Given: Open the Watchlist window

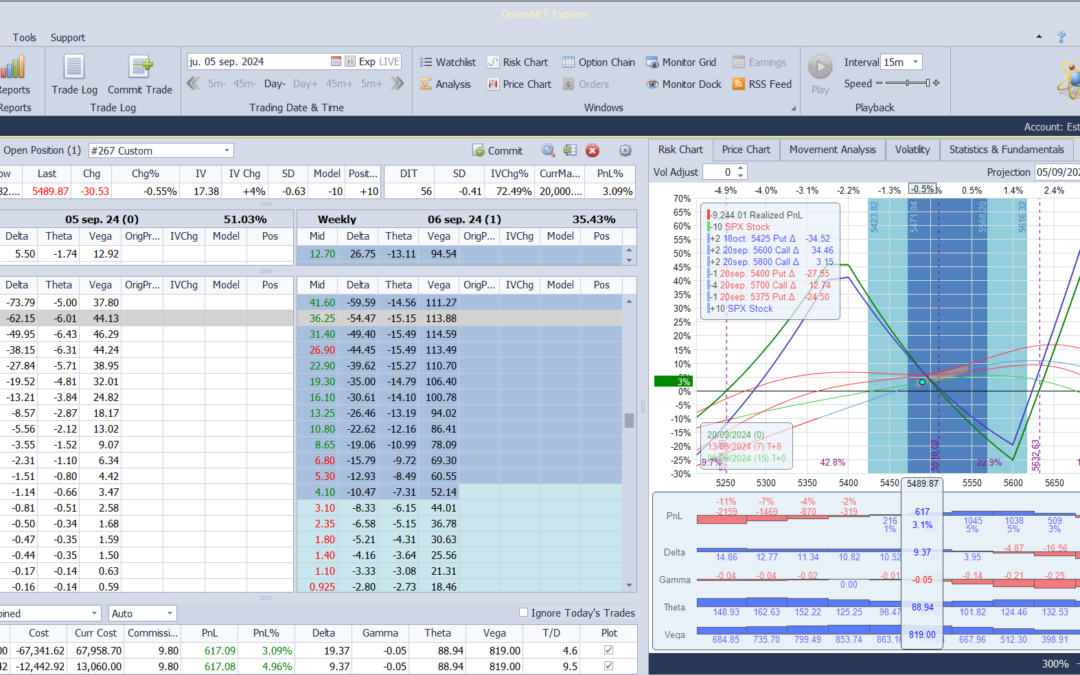Looking at the screenshot, I should coord(448,62).
